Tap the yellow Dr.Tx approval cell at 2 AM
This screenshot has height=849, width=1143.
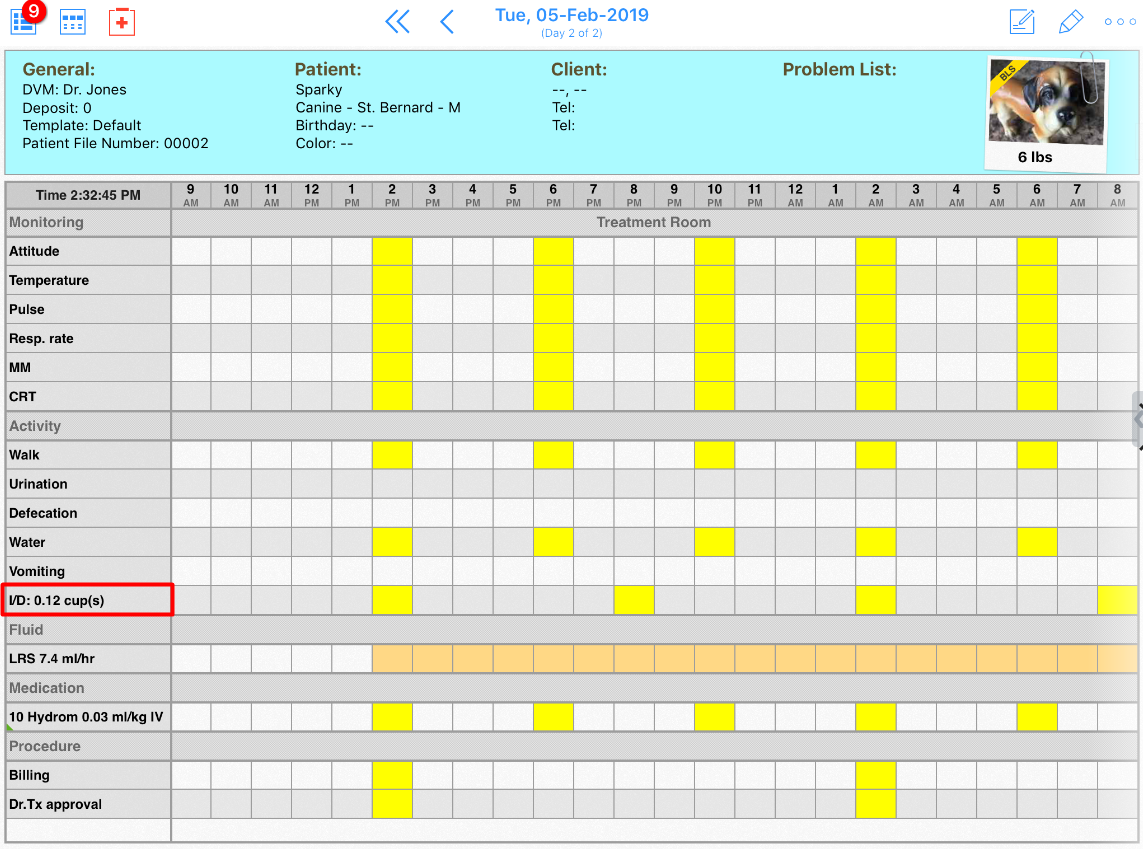point(875,805)
